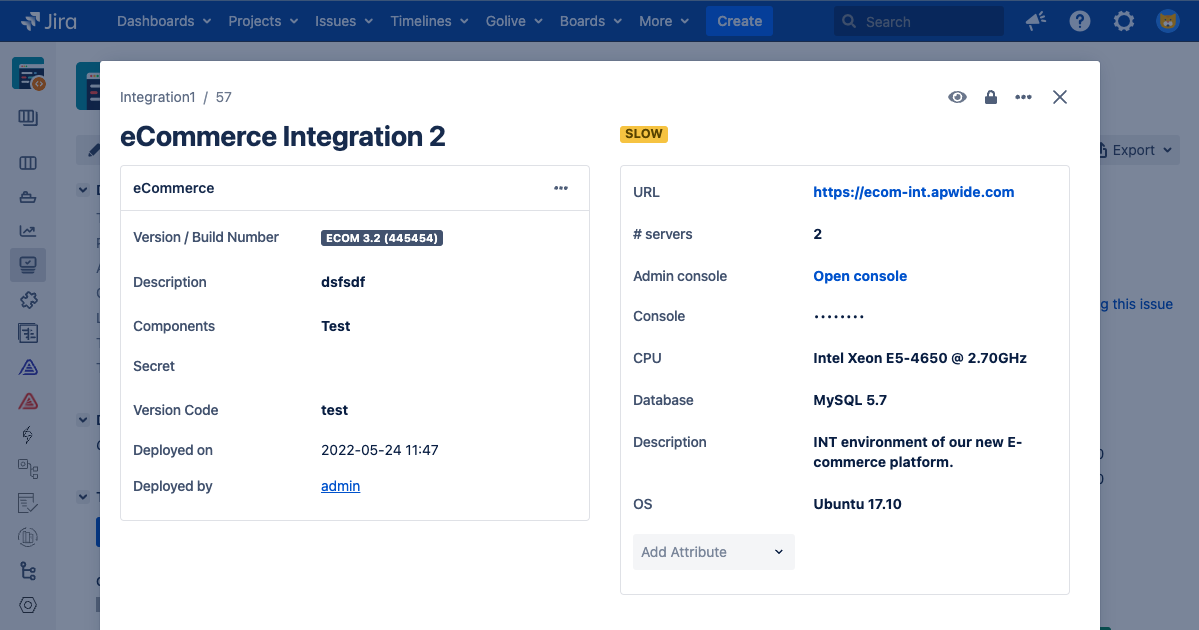Open the Jira settings gear icon
Image resolution: width=1199 pixels, height=630 pixels.
[1124, 21]
